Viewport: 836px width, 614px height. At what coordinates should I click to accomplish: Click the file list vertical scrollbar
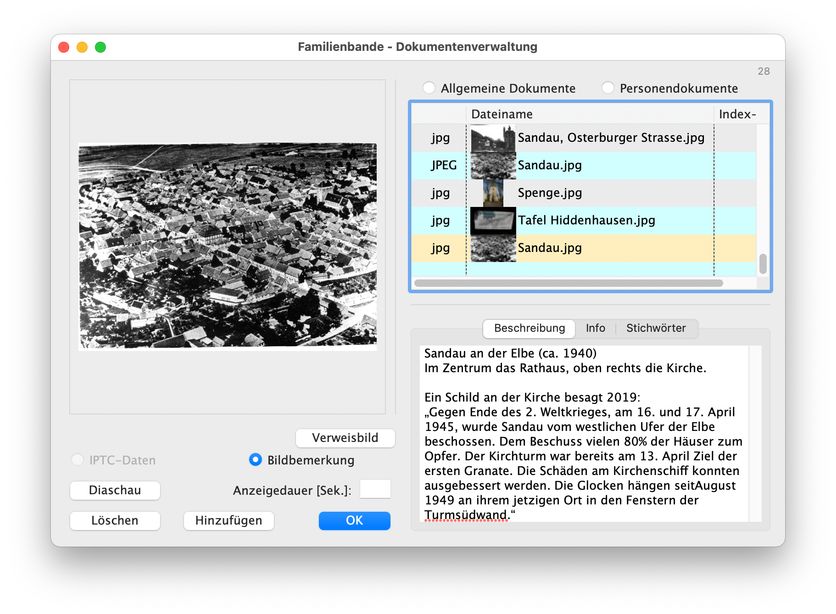(x=763, y=264)
